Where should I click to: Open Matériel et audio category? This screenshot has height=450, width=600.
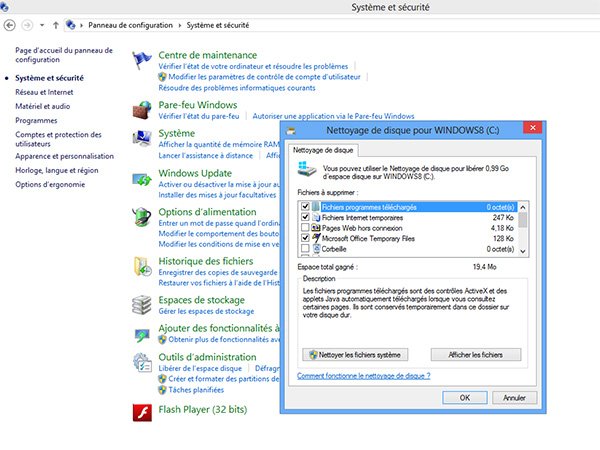42,106
